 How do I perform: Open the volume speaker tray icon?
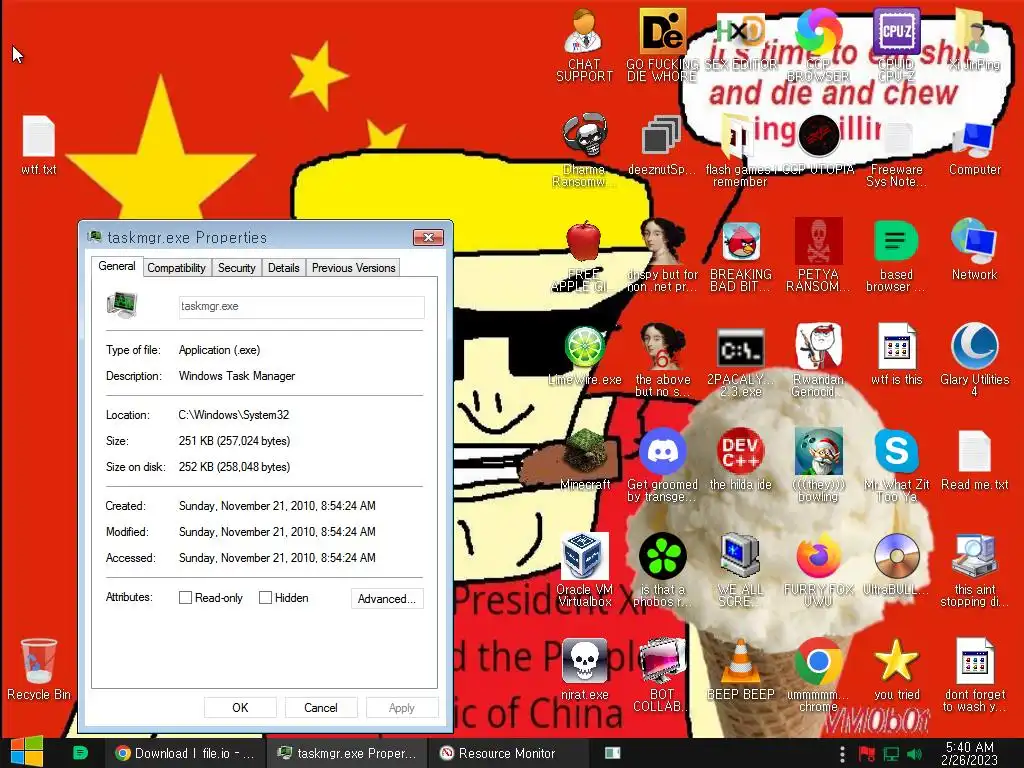point(914,754)
